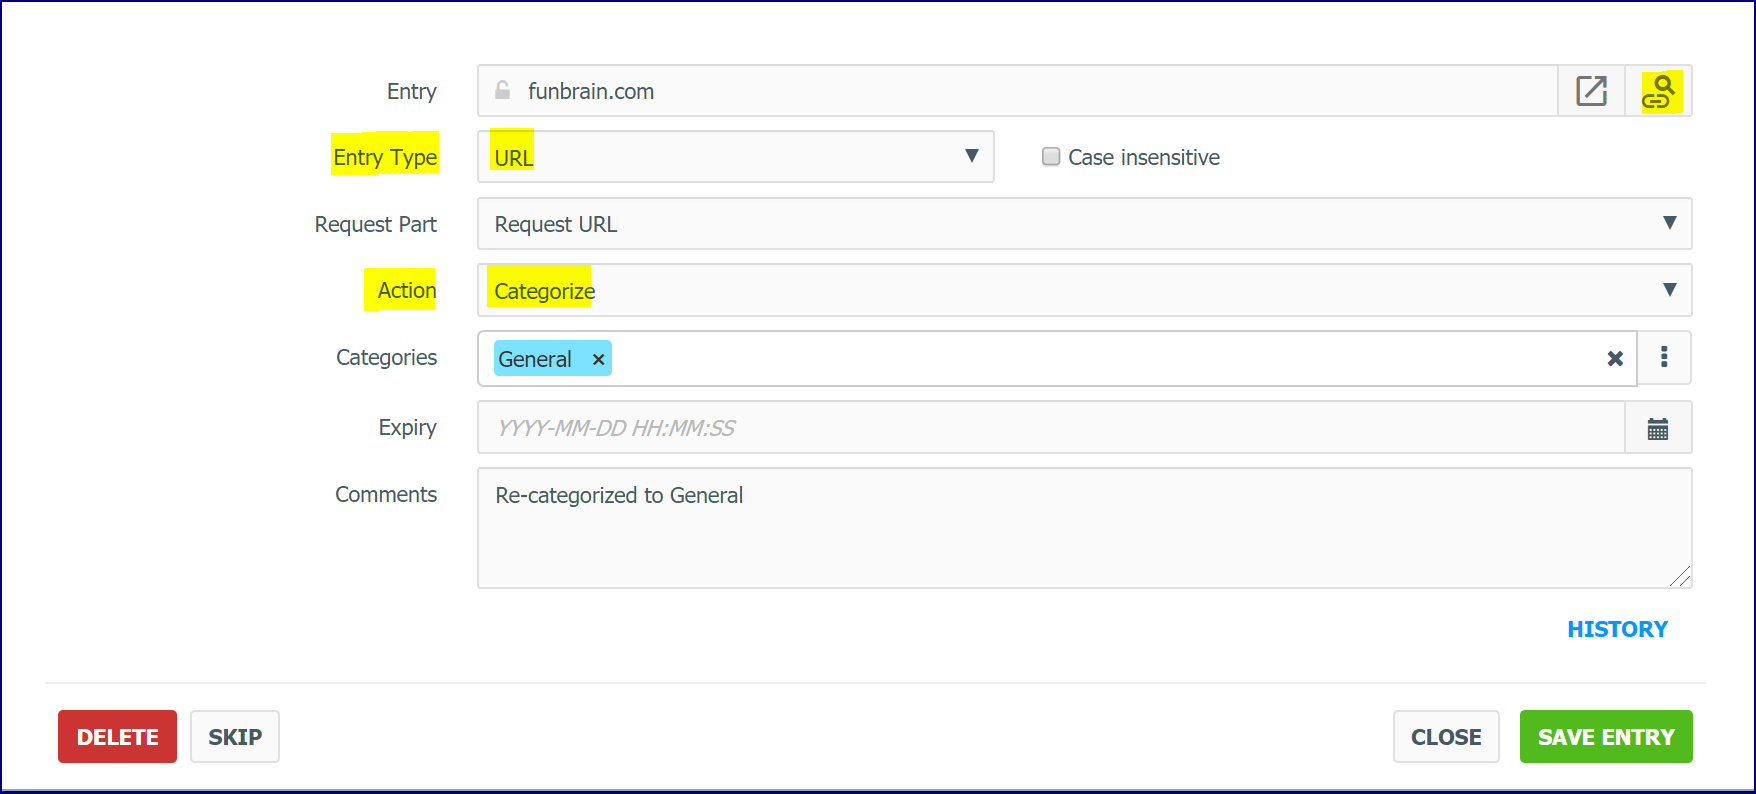Click the CLOSE button
This screenshot has width=1756, height=794.
pos(1446,737)
